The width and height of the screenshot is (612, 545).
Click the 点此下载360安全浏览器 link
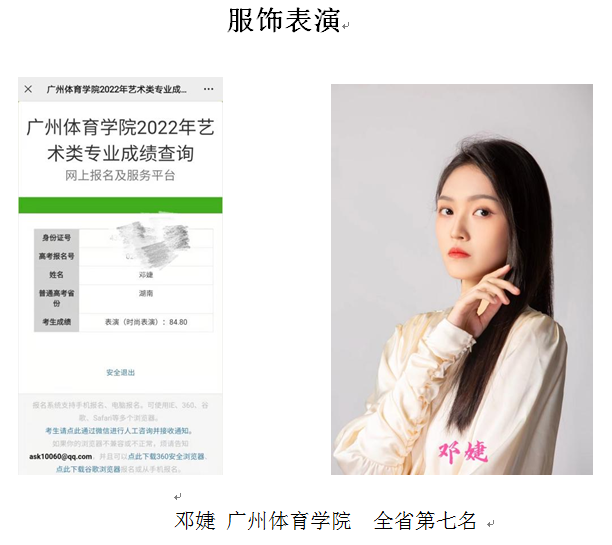click(x=167, y=456)
